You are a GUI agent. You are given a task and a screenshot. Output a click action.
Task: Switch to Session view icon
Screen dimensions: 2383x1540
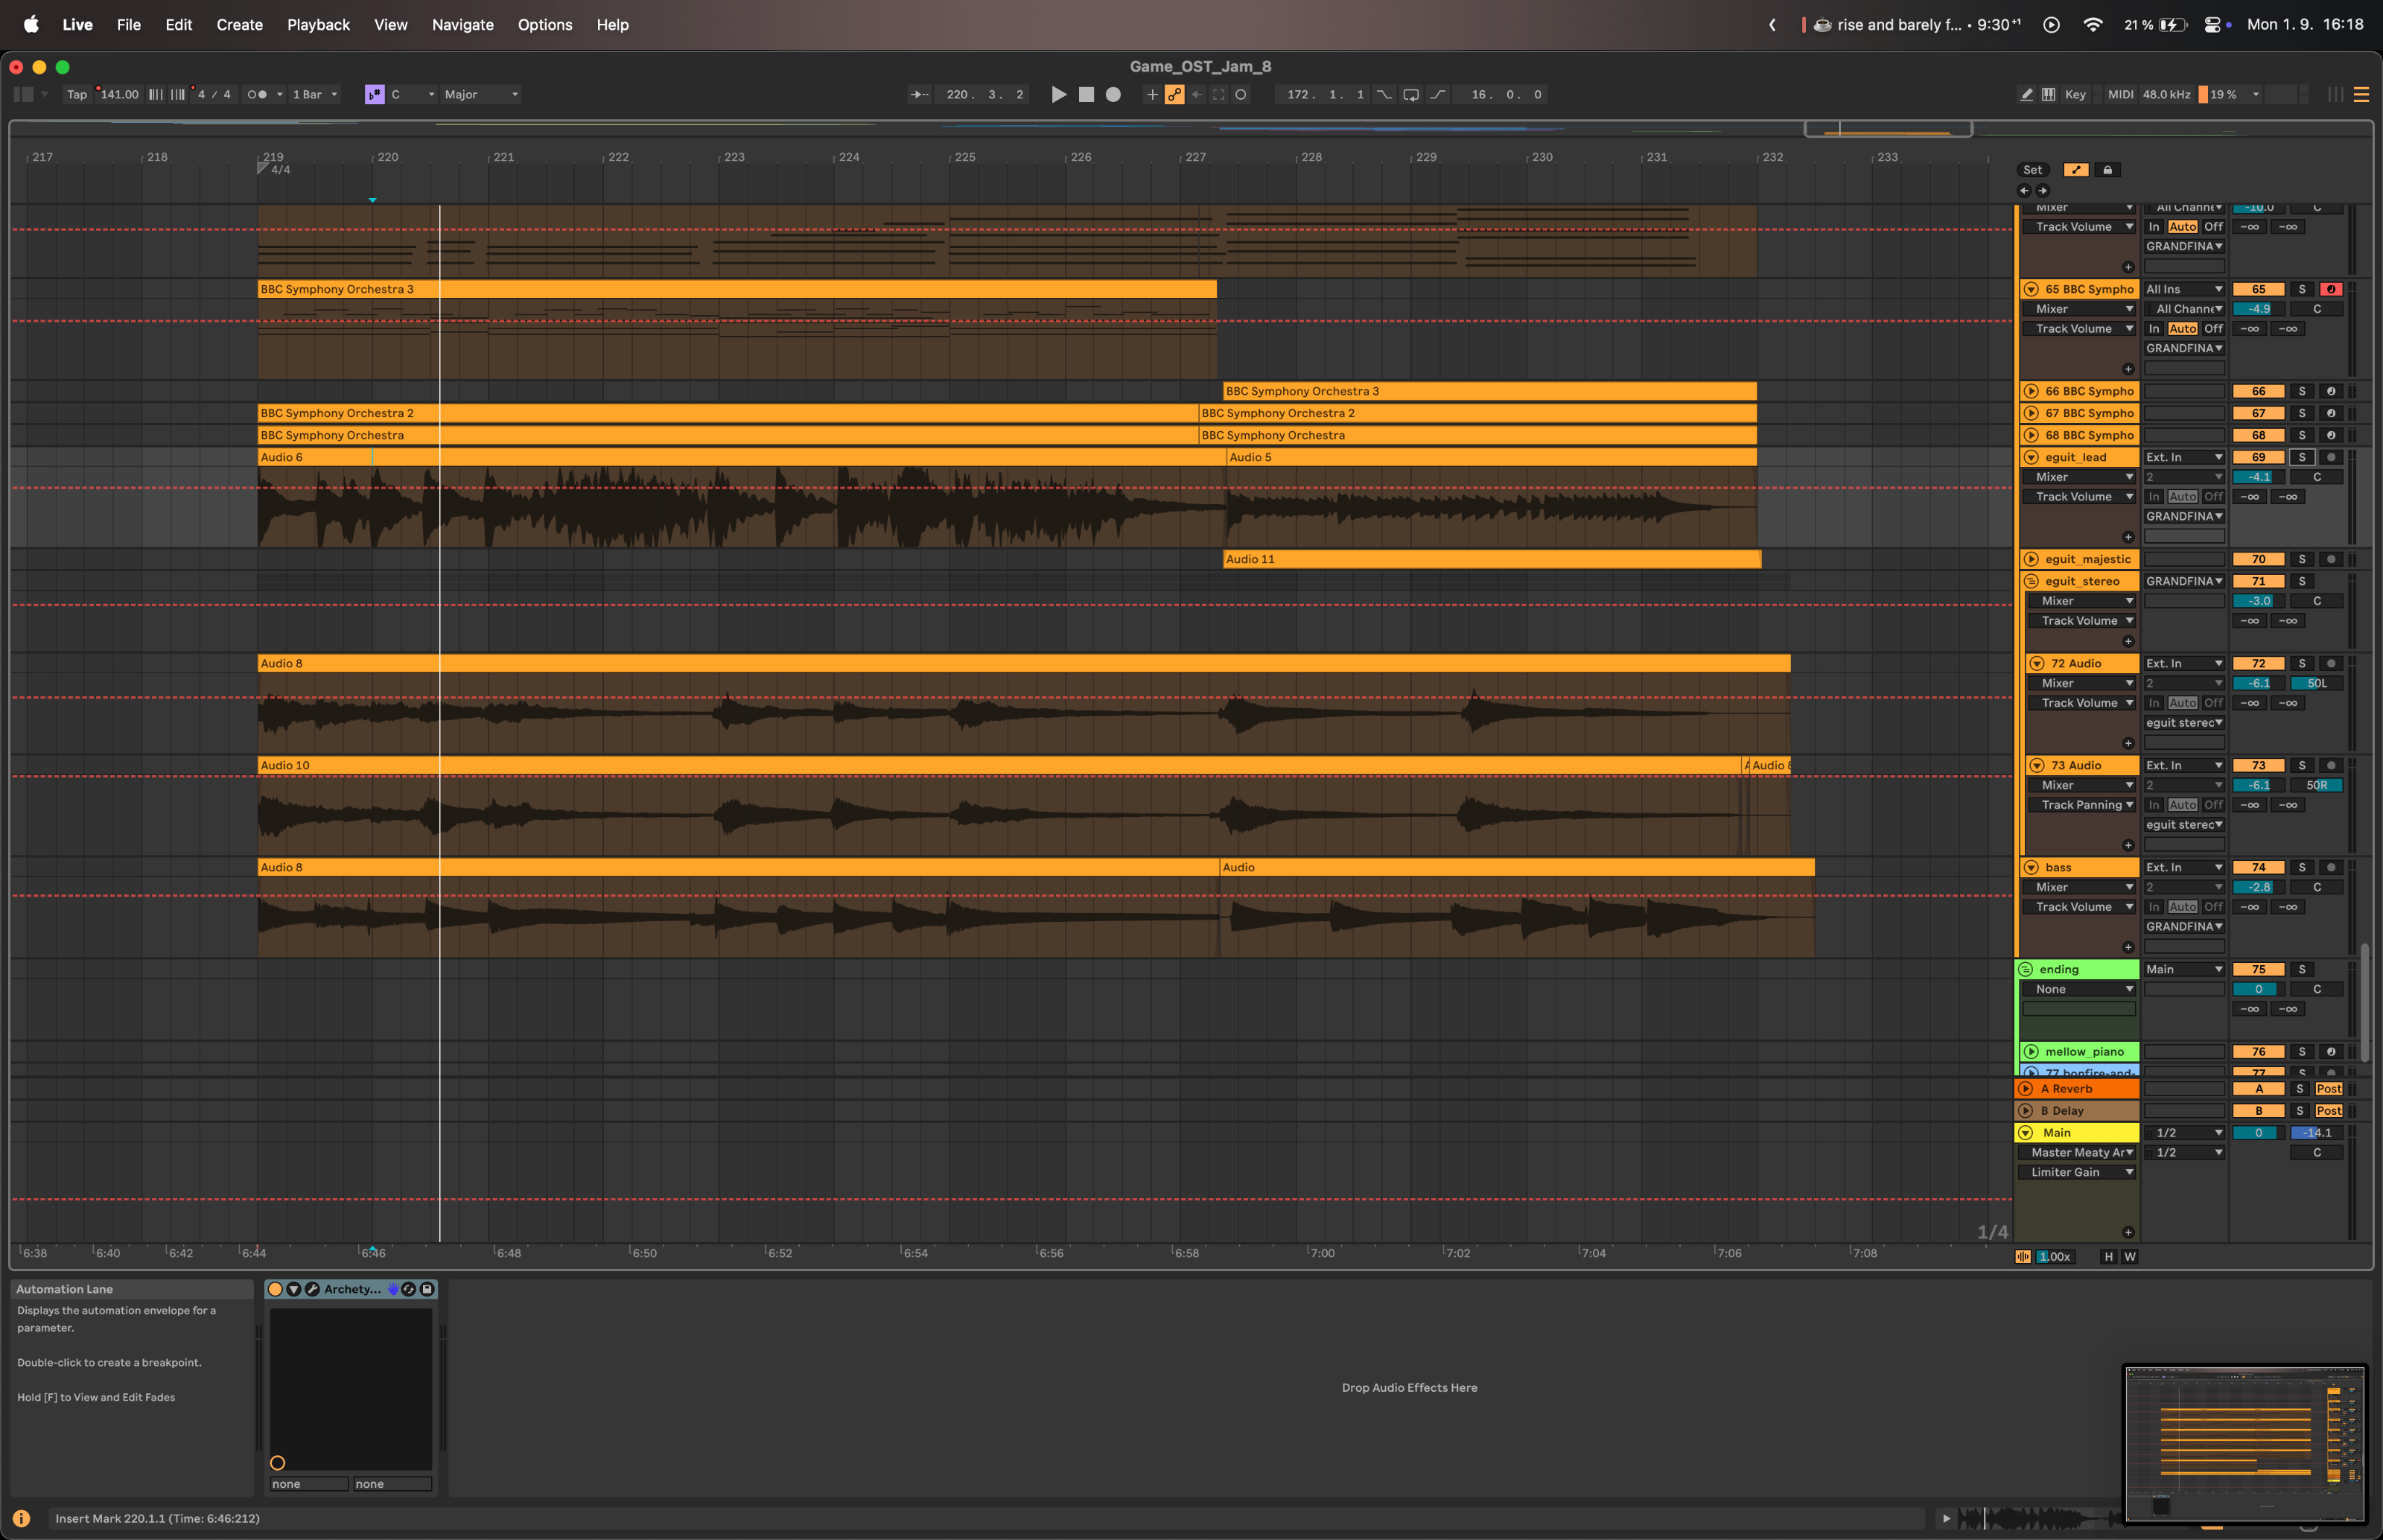tap(2336, 94)
